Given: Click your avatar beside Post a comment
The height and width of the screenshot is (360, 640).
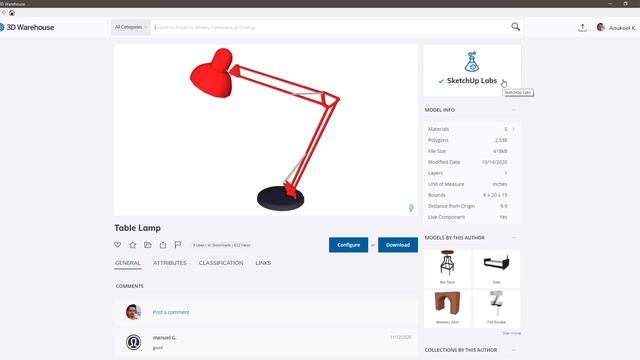Looking at the screenshot, I should tap(133, 312).
